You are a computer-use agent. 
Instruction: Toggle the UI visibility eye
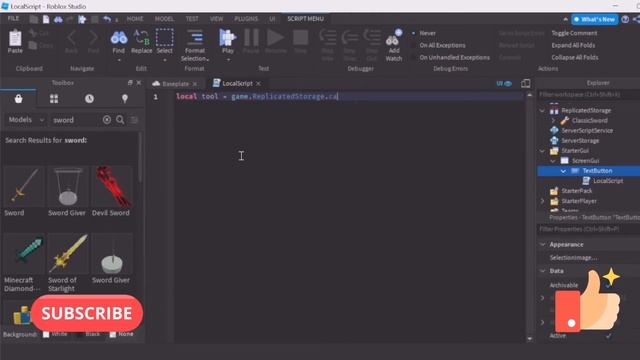(504, 83)
